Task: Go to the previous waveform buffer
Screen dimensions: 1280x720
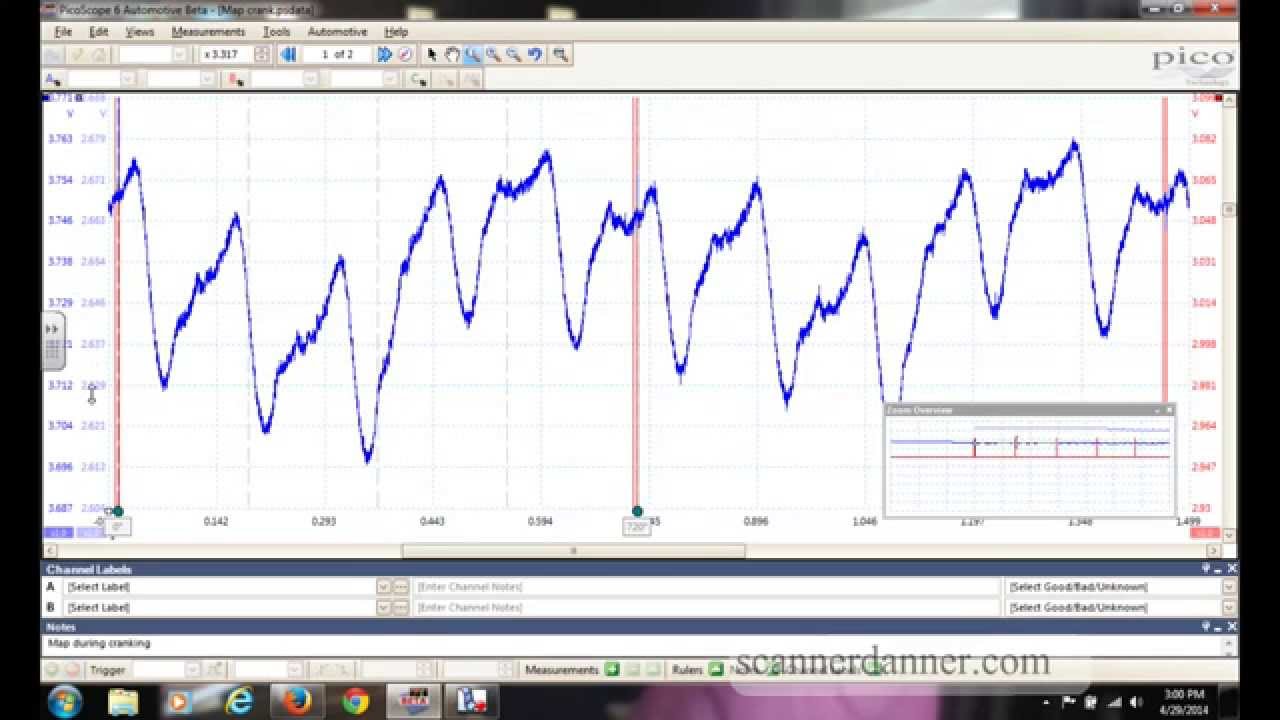Action: 288,55
